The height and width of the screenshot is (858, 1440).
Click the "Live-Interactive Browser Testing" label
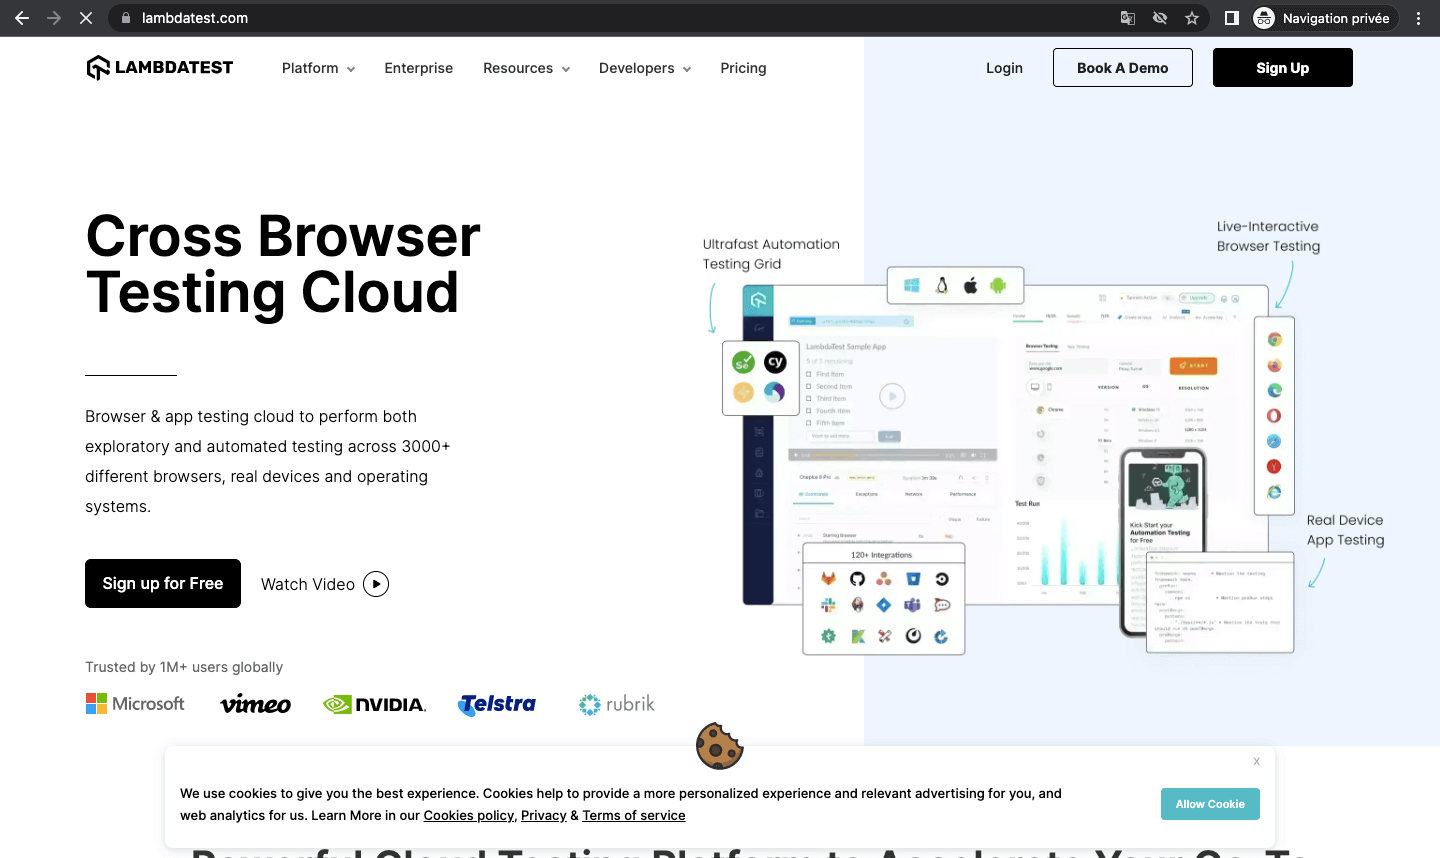(1268, 236)
